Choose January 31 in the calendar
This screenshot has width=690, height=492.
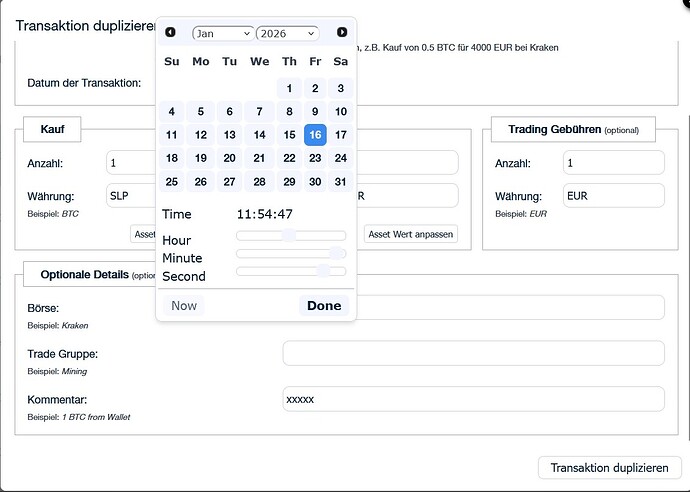click(341, 181)
